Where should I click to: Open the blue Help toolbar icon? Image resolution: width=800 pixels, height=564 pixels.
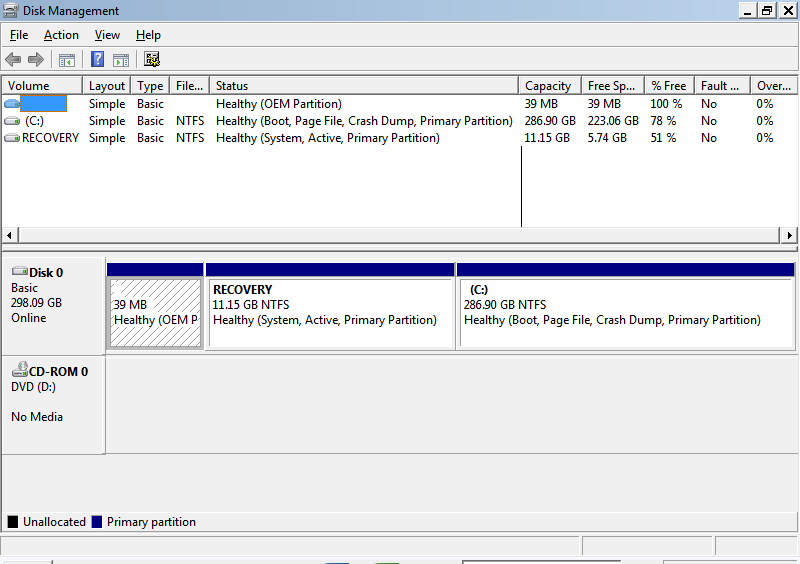tap(97, 60)
